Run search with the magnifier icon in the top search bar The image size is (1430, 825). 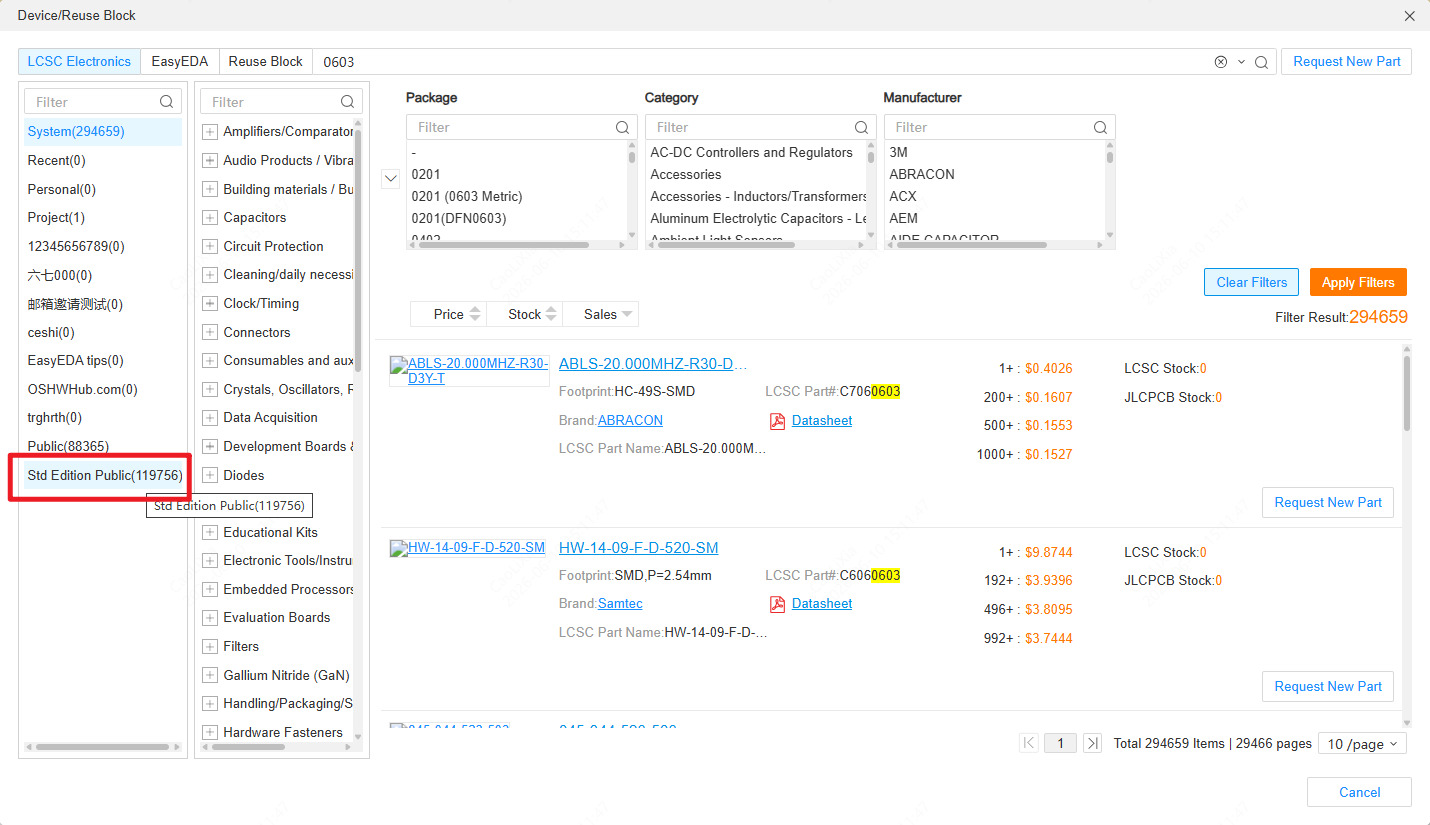pyautogui.click(x=1261, y=62)
